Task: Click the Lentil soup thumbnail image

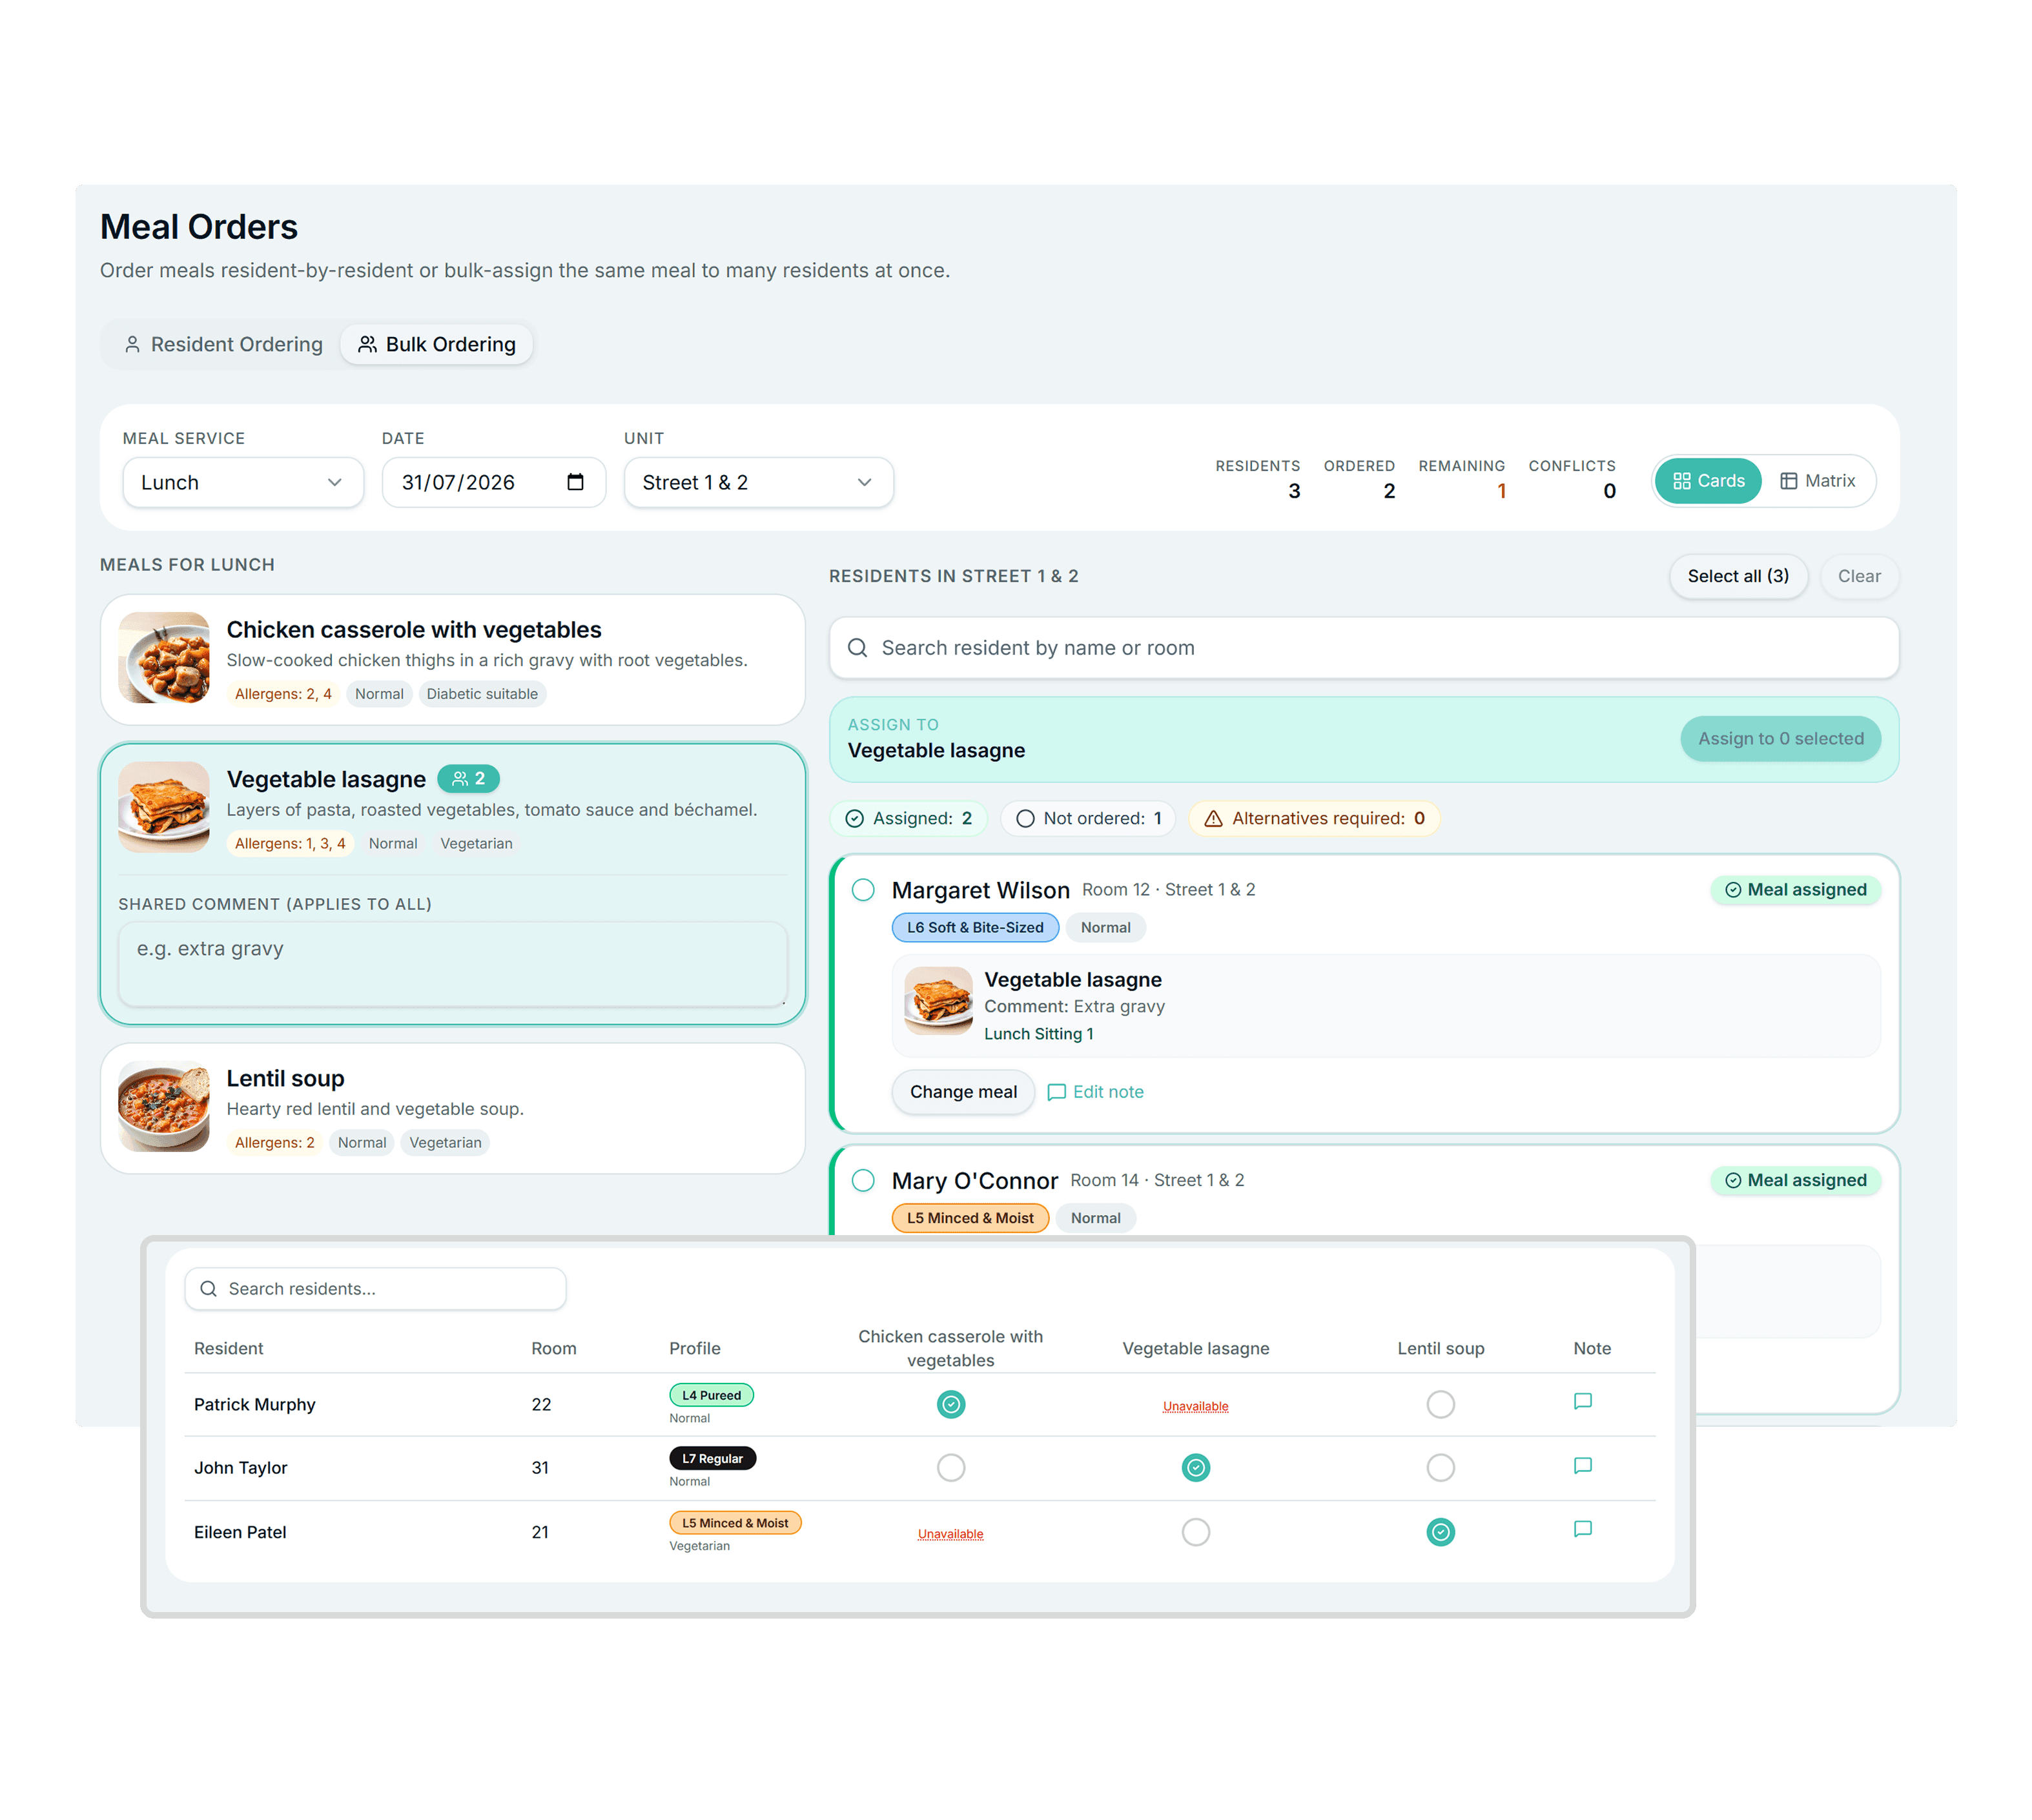Action: (x=164, y=1107)
